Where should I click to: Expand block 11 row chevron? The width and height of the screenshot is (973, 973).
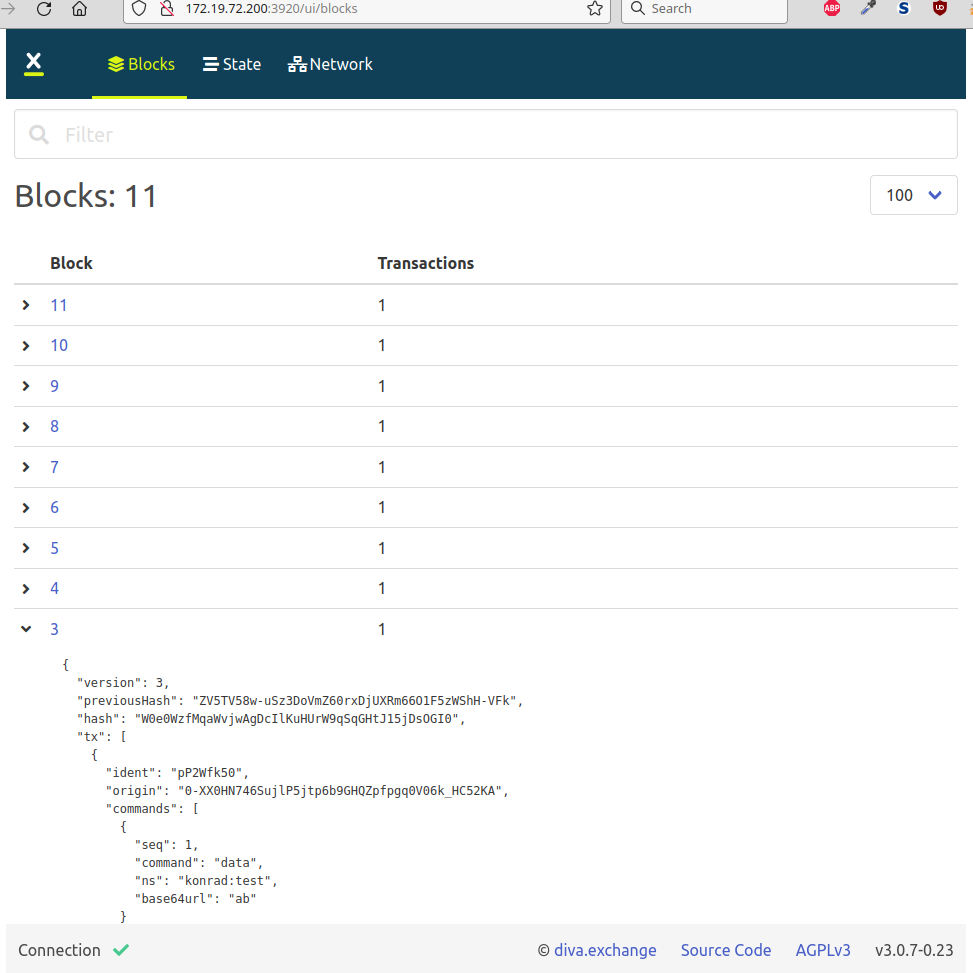26,305
